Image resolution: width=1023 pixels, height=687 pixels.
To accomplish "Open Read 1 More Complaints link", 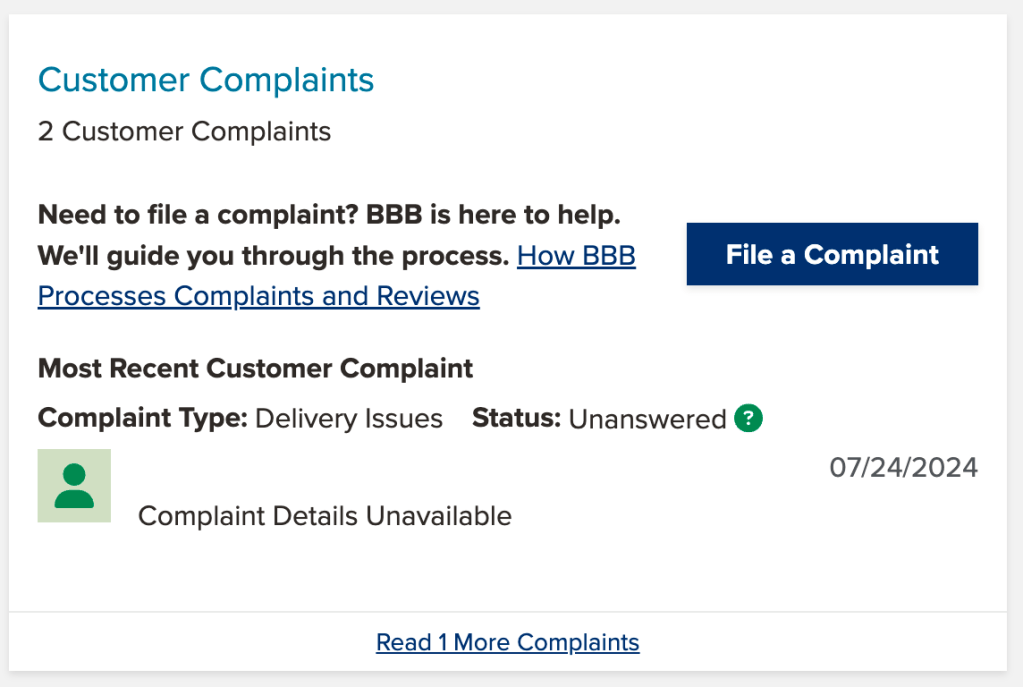I will click(507, 642).
